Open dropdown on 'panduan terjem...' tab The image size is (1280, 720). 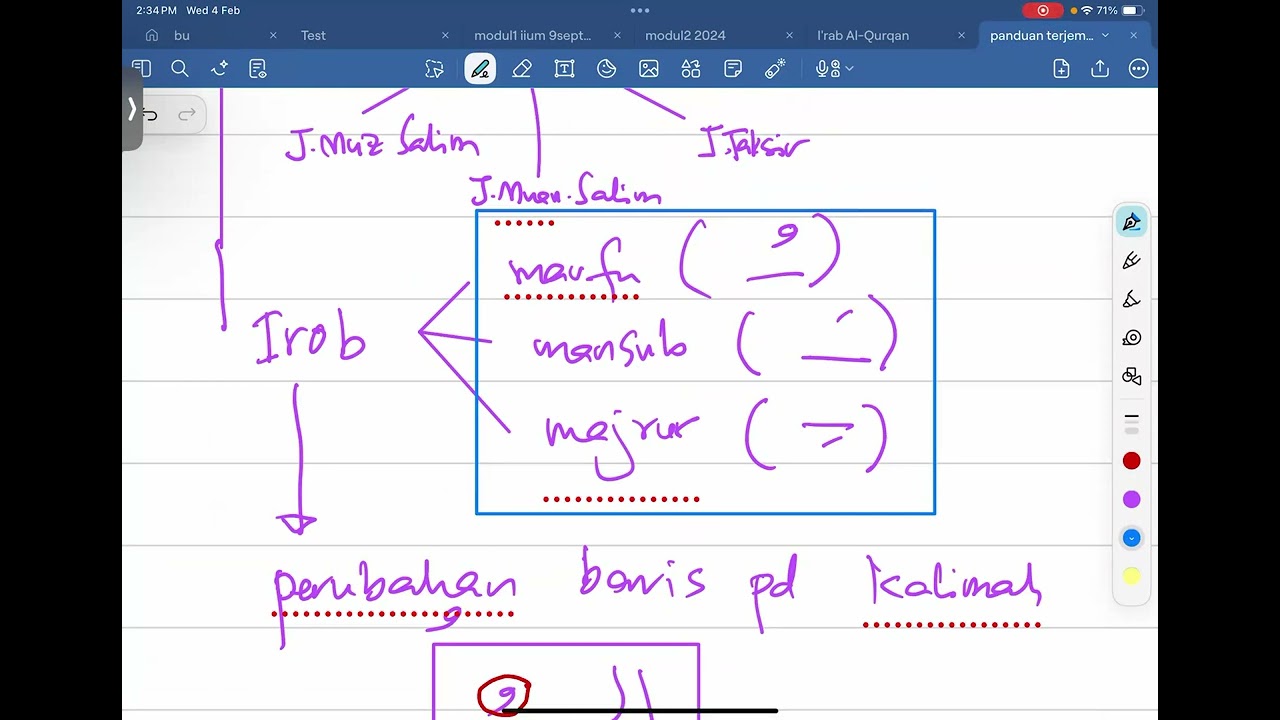pos(1105,35)
